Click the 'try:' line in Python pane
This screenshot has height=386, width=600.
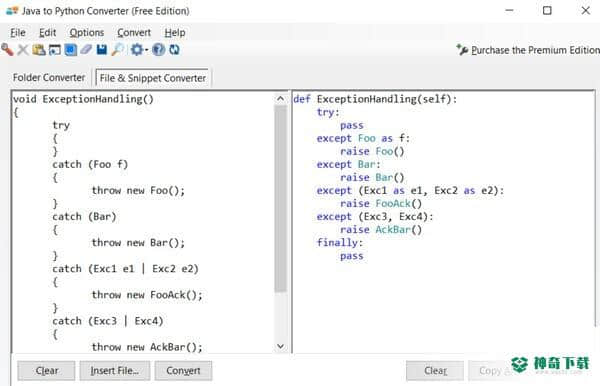point(328,112)
